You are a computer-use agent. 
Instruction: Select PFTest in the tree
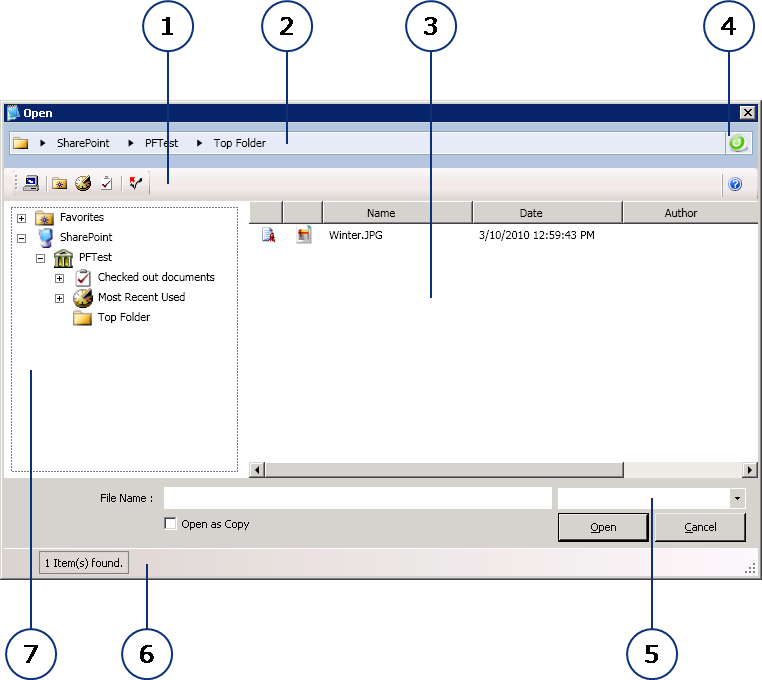(x=95, y=257)
